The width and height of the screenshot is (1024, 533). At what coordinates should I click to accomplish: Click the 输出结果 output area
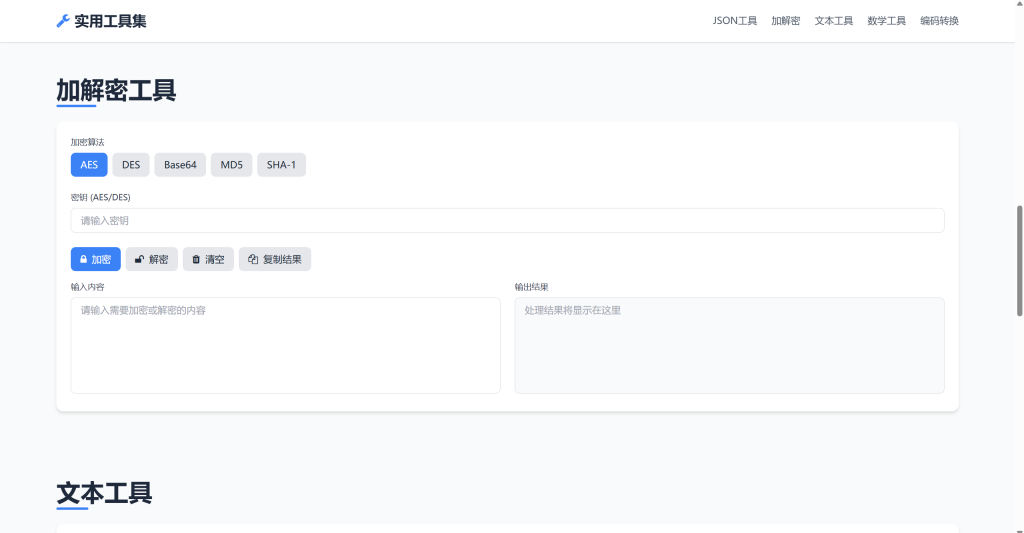729,346
